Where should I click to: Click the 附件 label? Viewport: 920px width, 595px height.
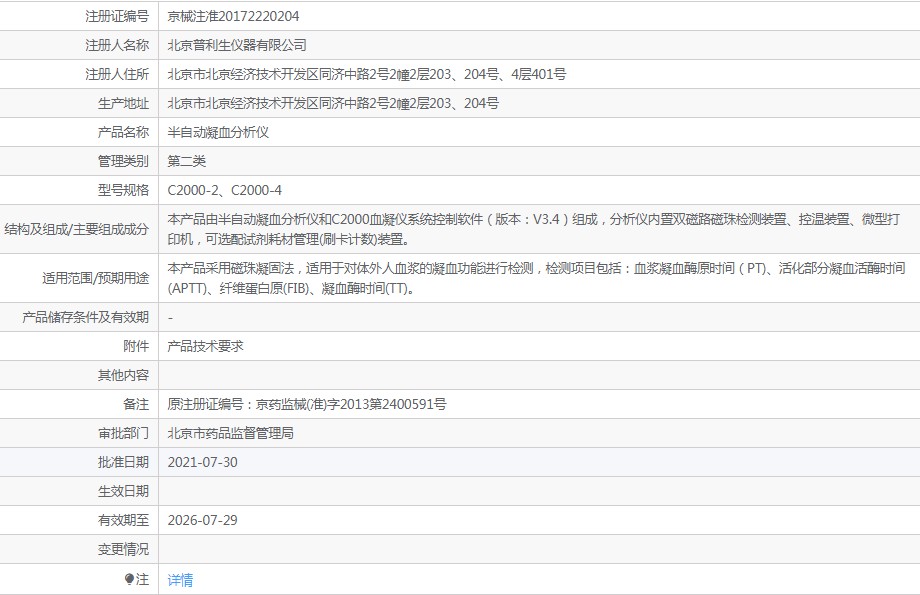(136, 346)
